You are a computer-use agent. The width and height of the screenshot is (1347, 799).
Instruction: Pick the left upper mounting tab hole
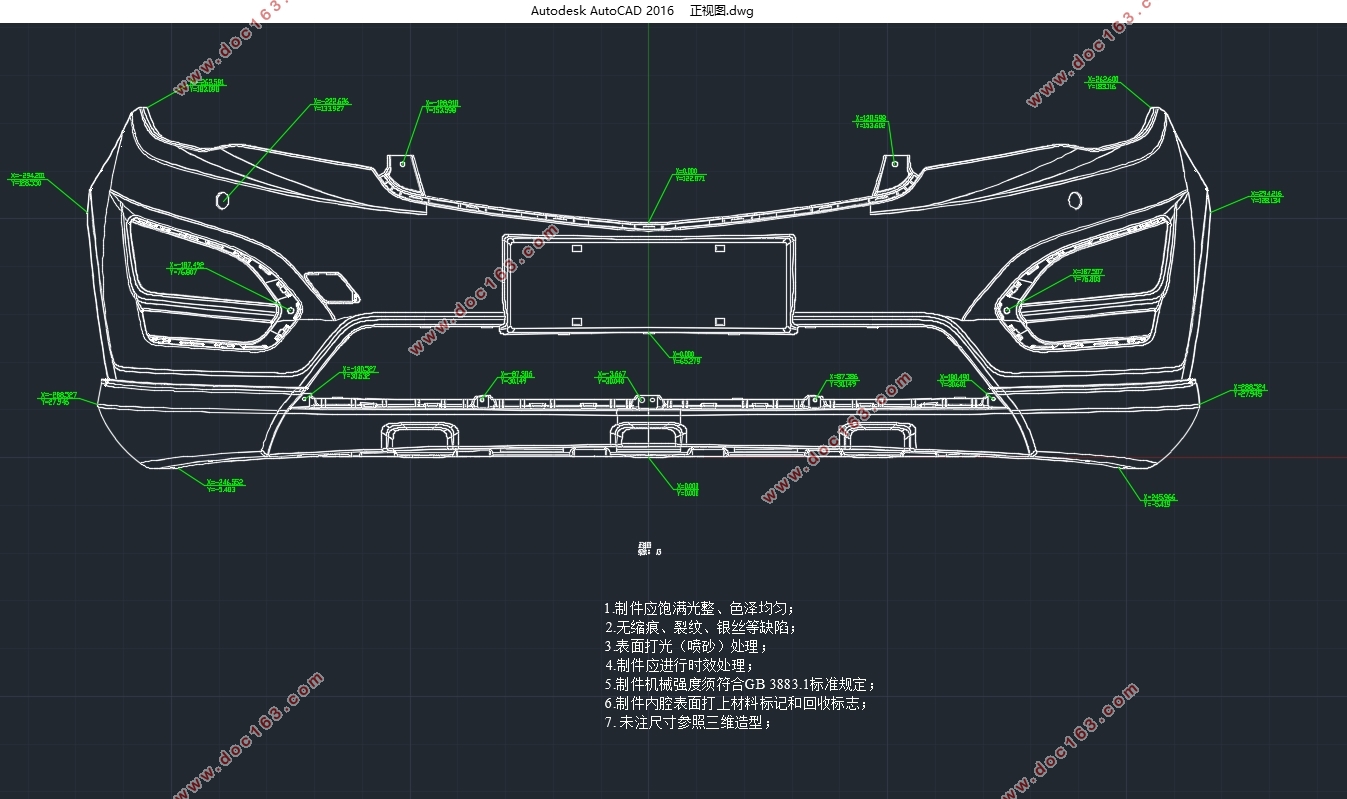403,163
